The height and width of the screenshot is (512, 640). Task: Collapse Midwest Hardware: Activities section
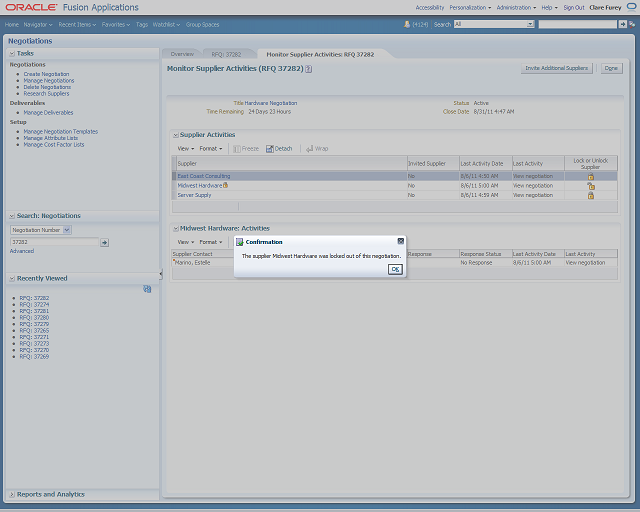pyautogui.click(x=176, y=229)
